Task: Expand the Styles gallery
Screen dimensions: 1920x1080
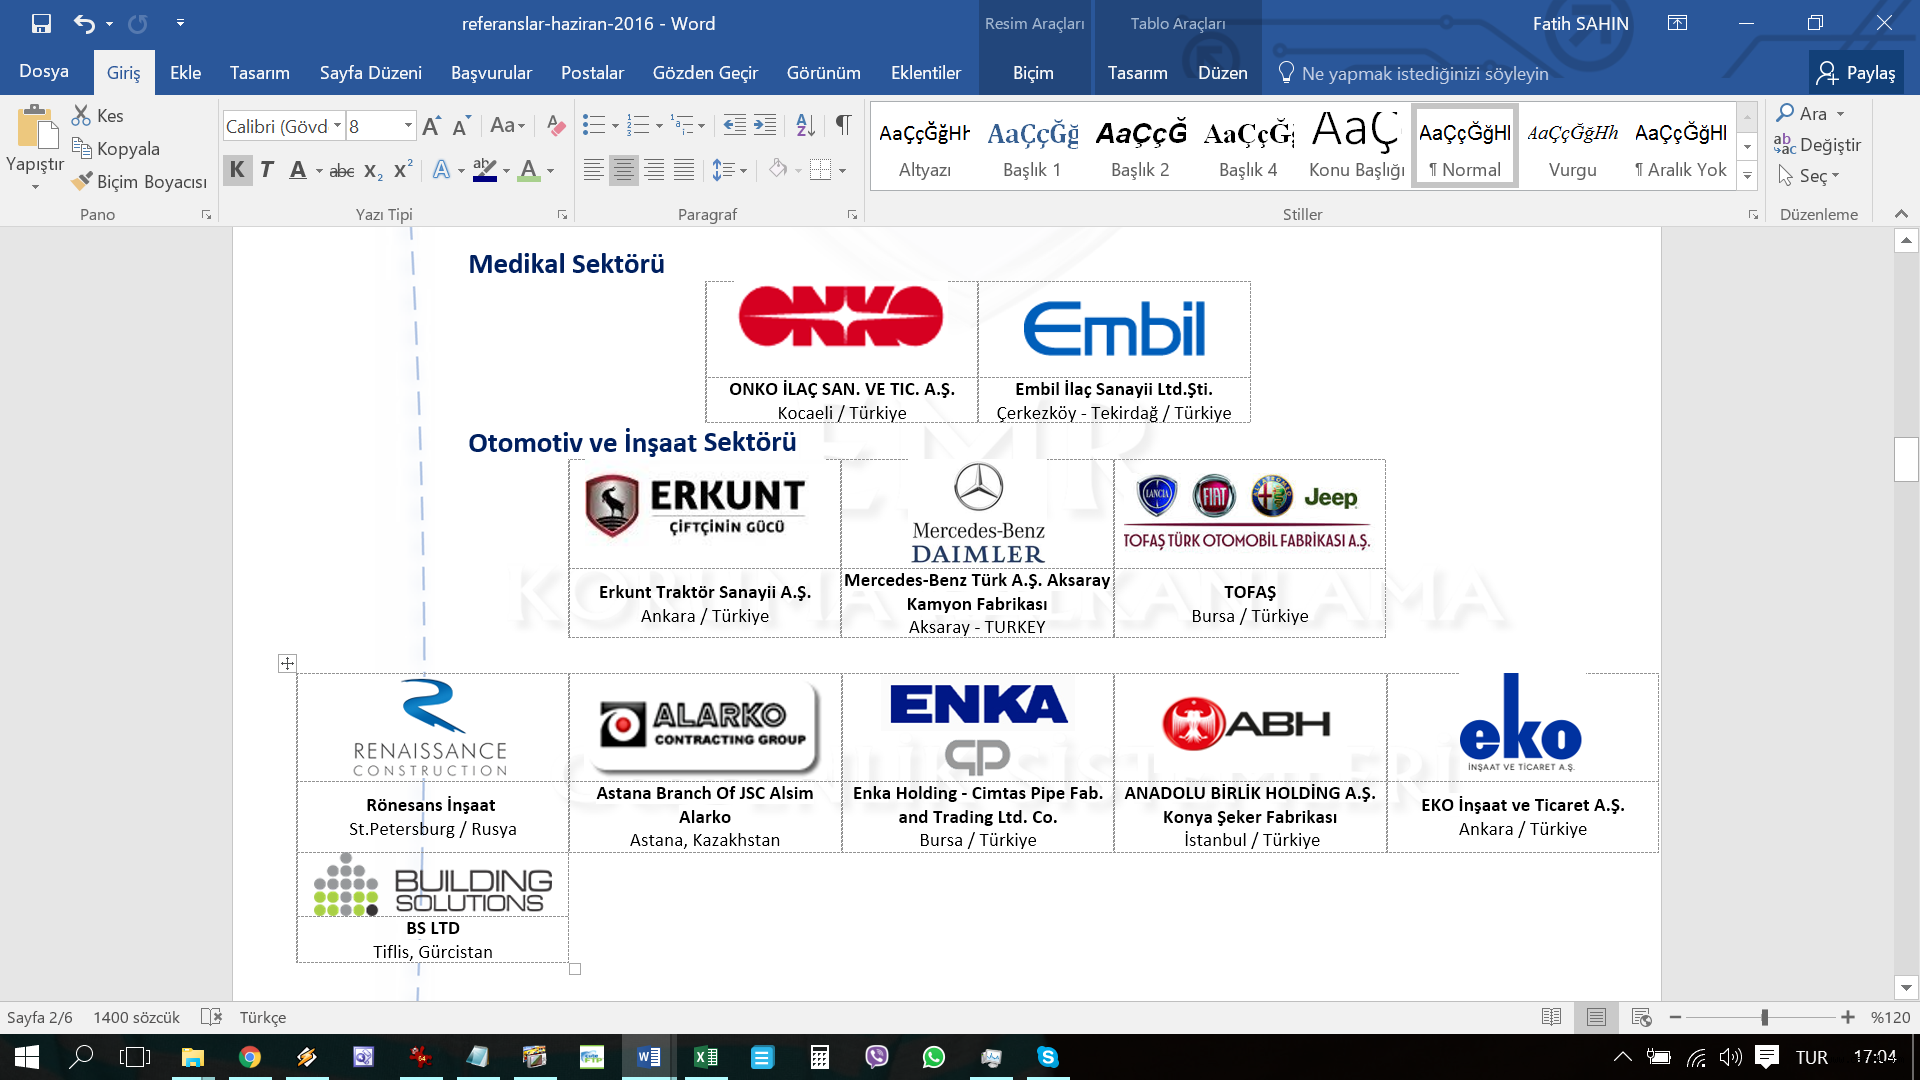Action: click(1747, 177)
